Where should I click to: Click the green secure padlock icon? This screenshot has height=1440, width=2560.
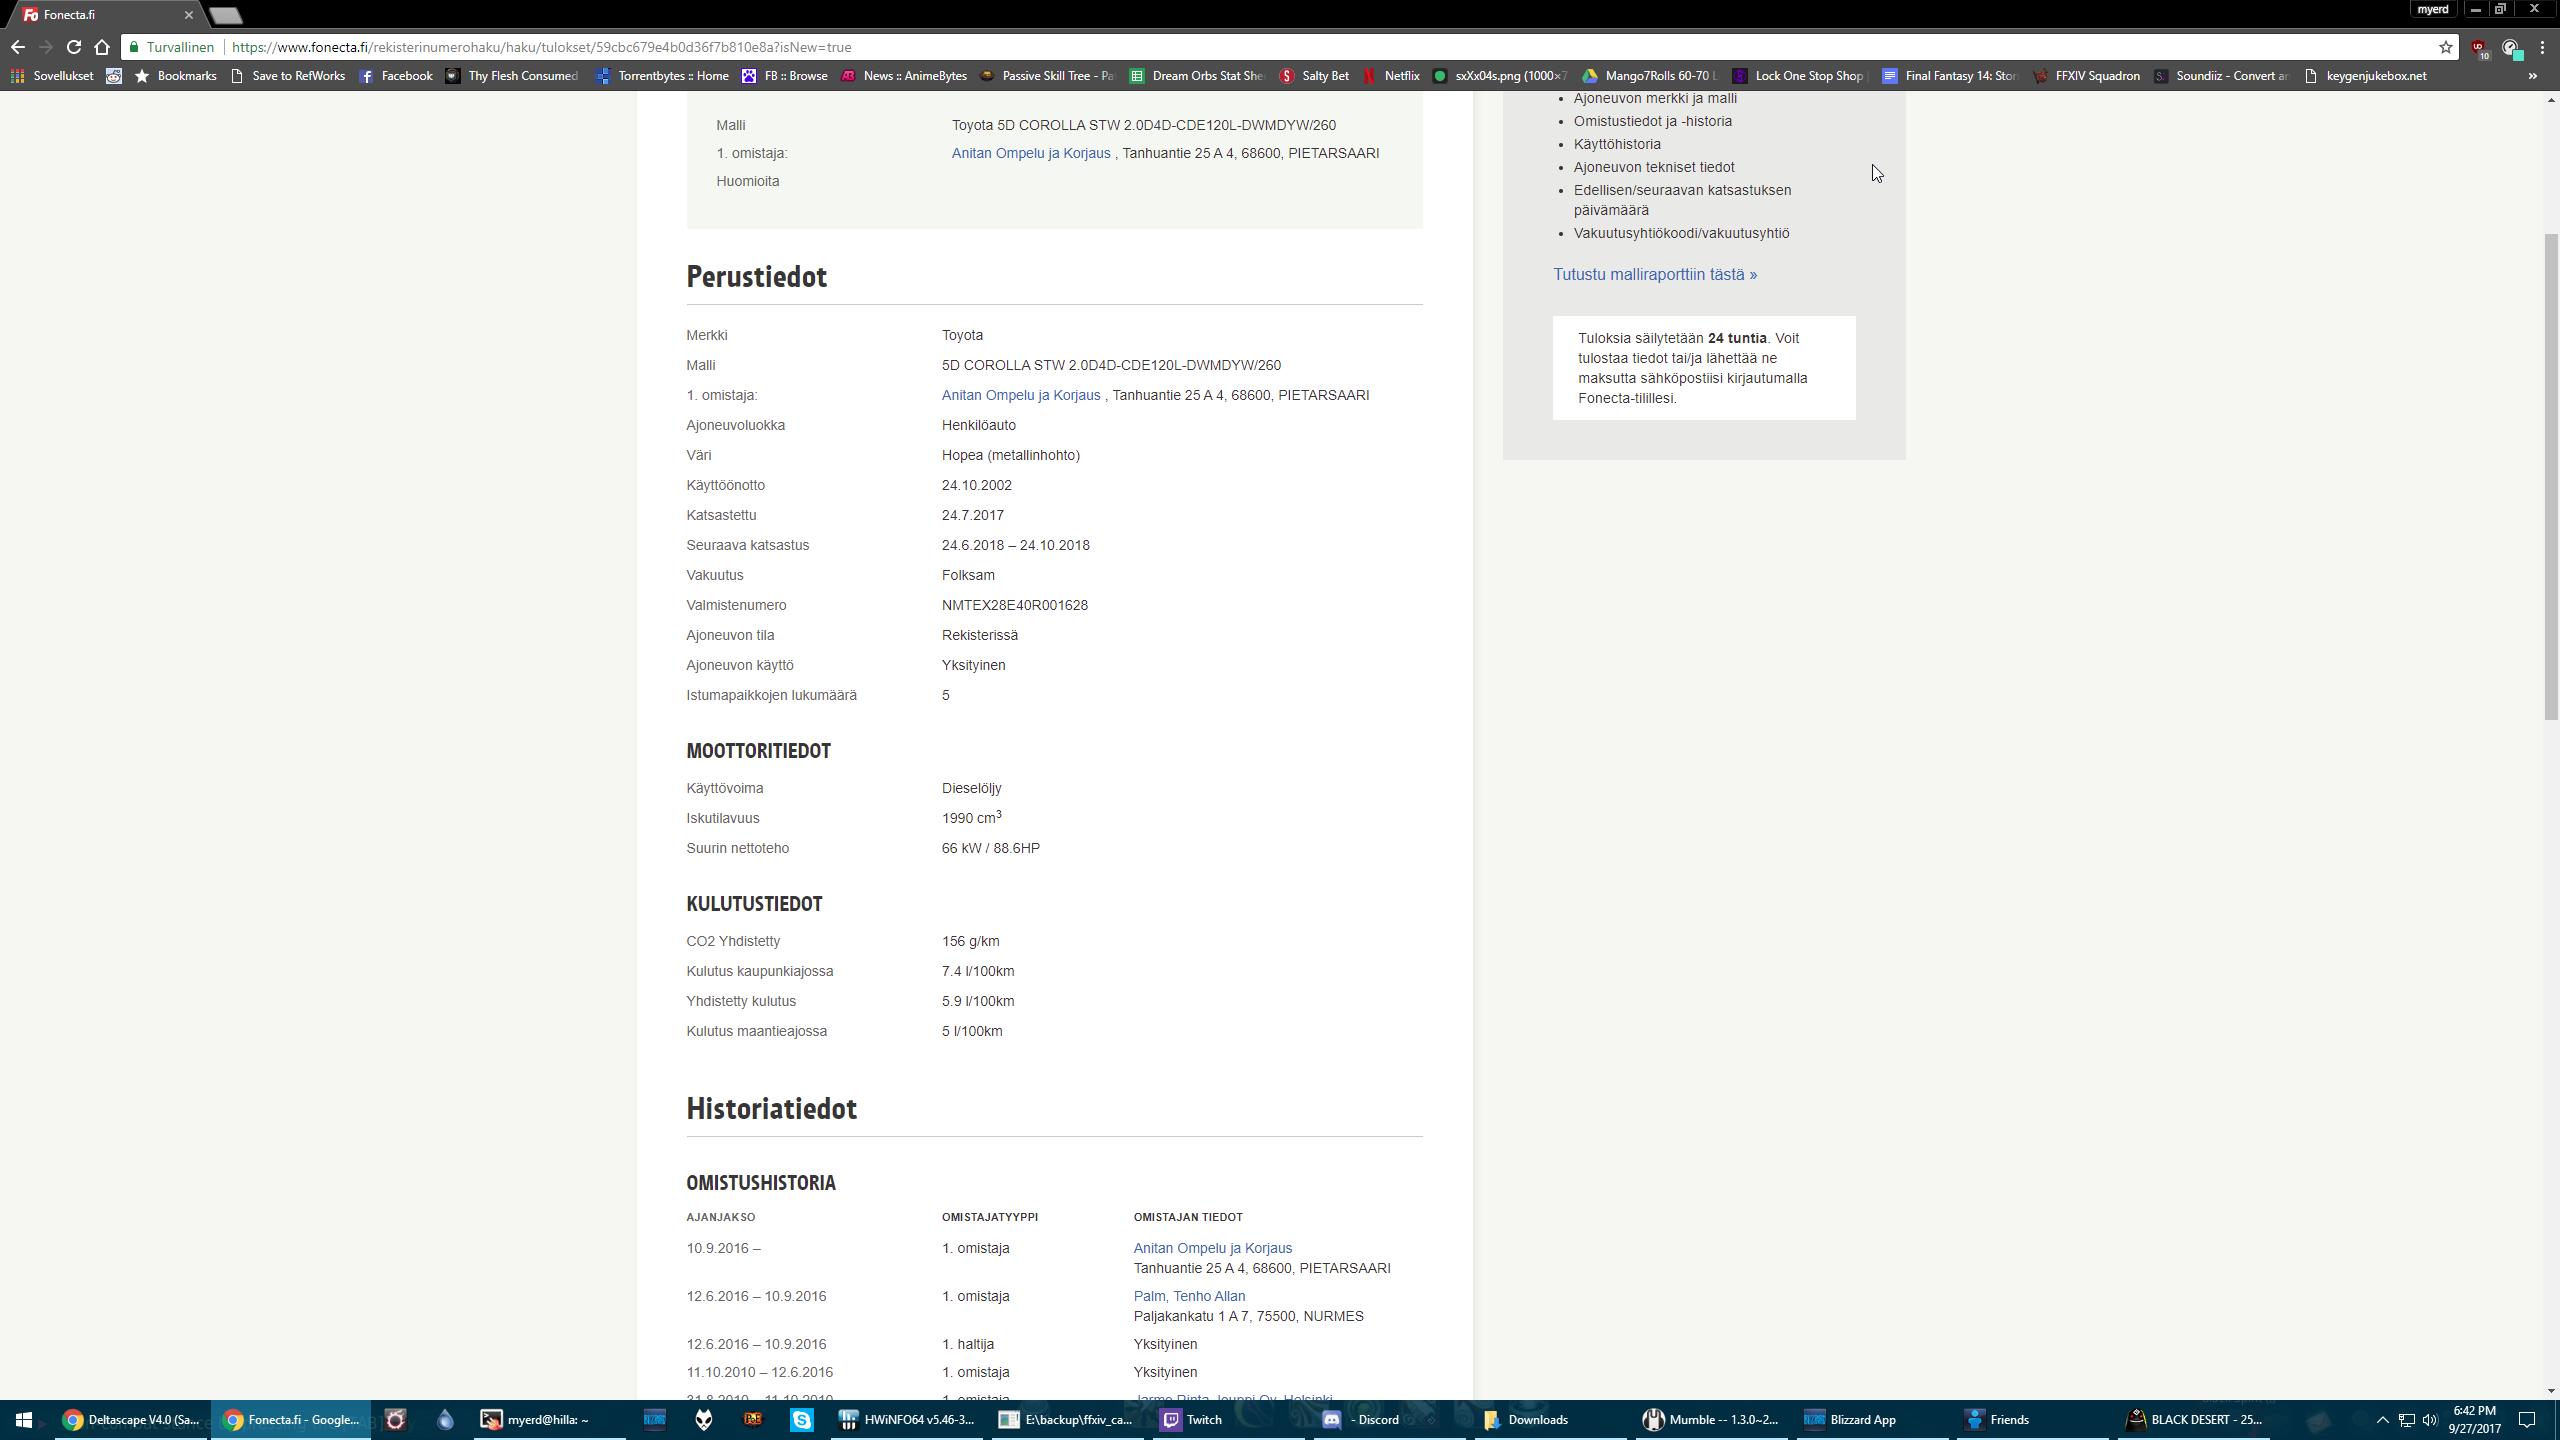pos(133,47)
